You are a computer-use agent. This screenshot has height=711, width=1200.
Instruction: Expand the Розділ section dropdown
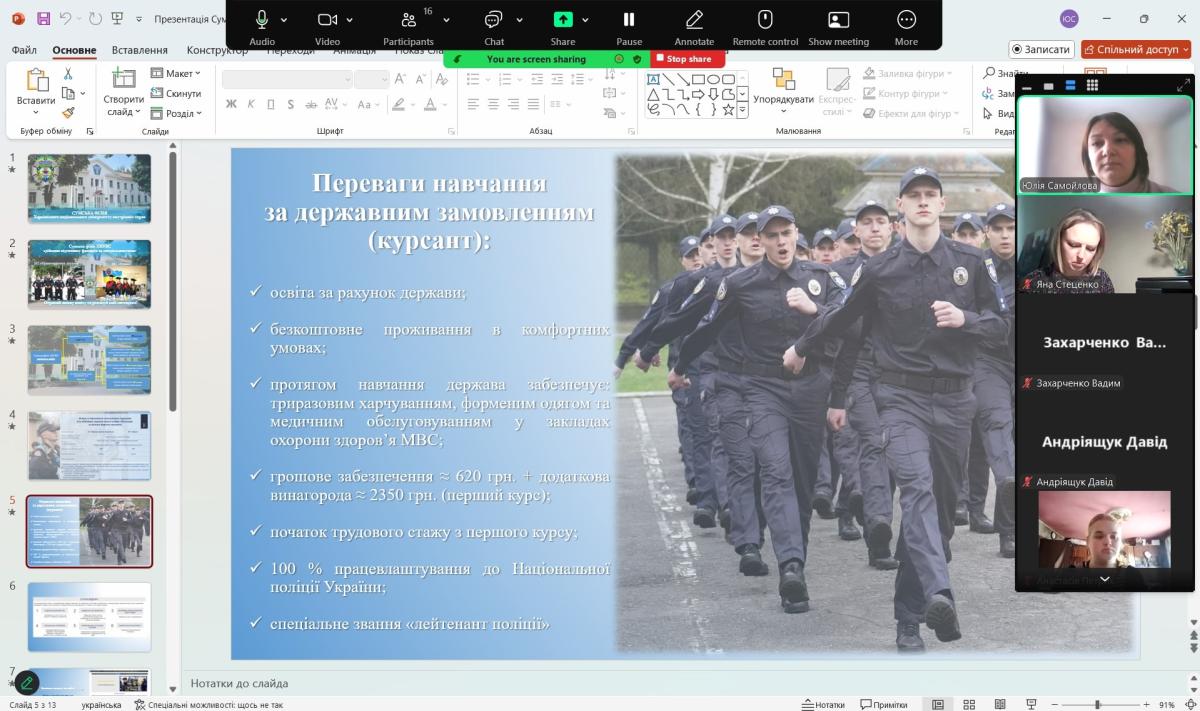click(x=176, y=113)
